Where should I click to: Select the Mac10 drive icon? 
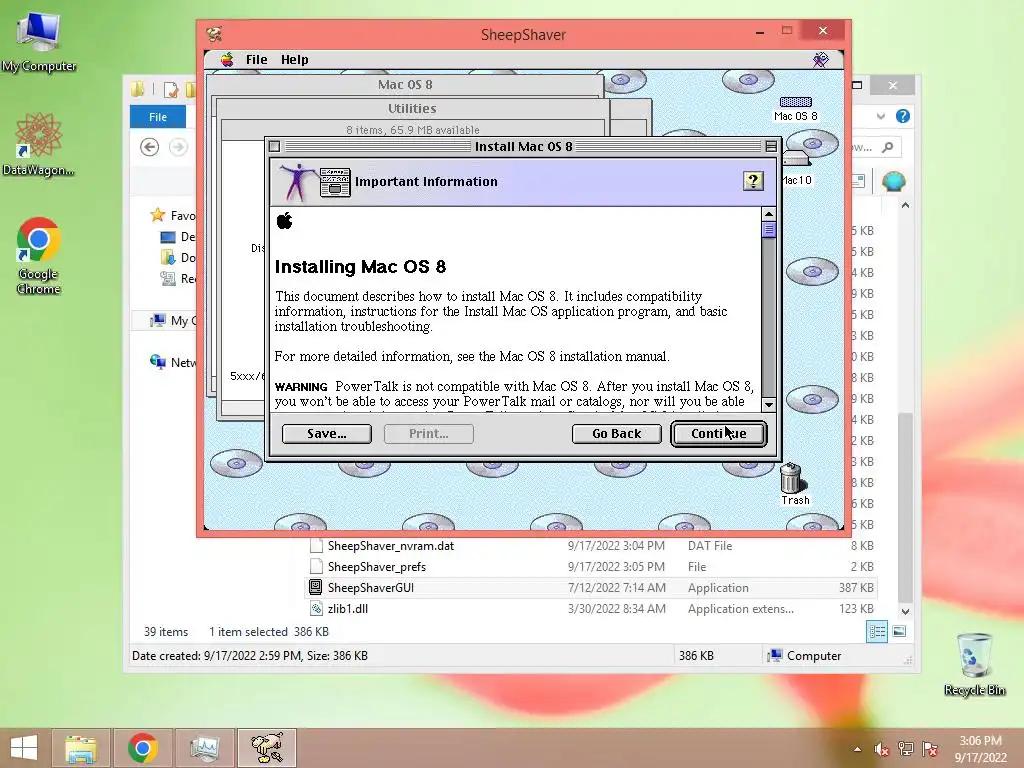click(796, 168)
